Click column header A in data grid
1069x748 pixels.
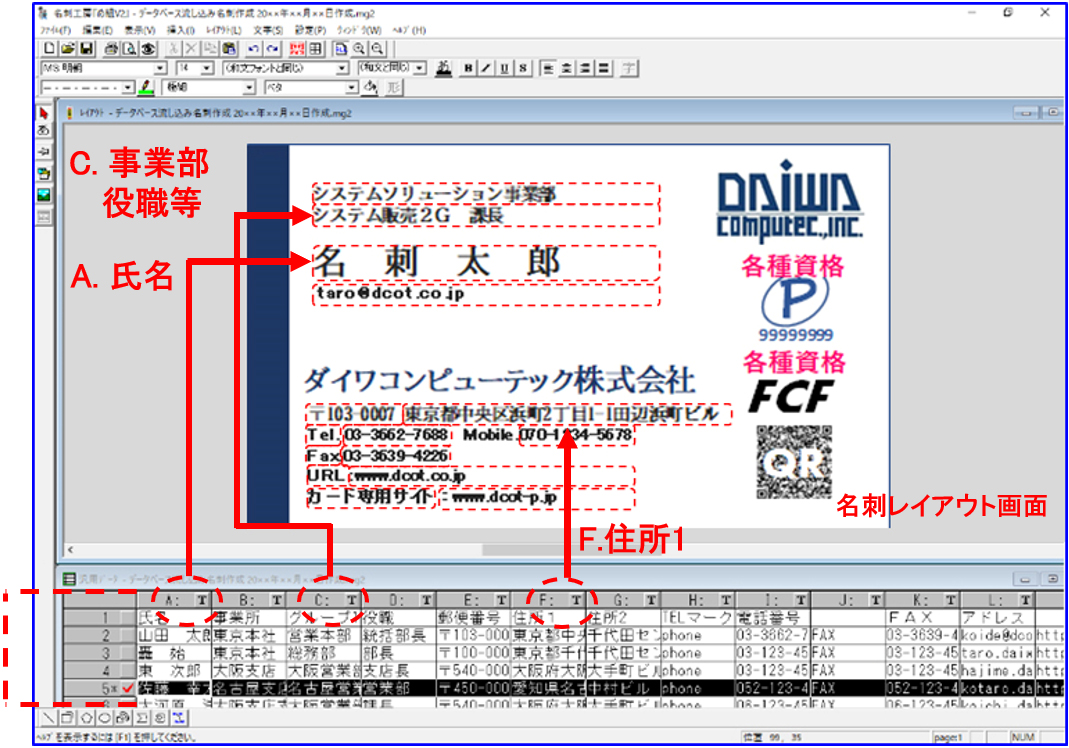(171, 600)
